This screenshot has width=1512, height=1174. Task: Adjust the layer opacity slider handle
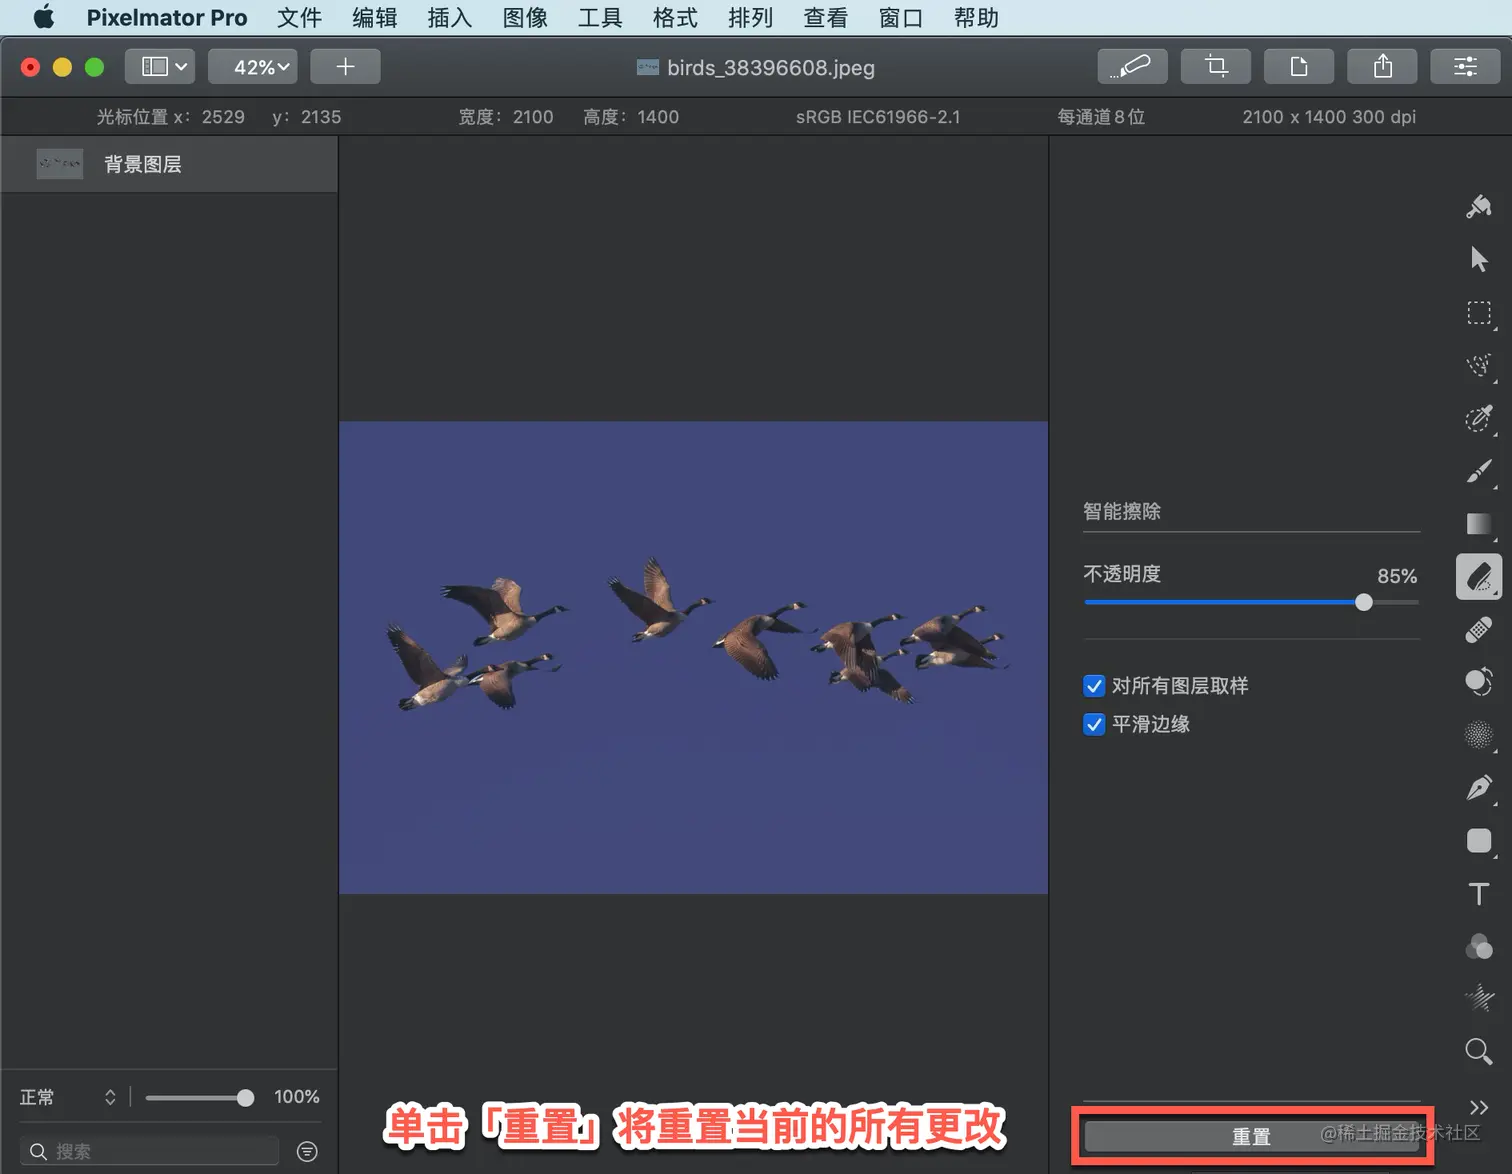pyautogui.click(x=245, y=1098)
